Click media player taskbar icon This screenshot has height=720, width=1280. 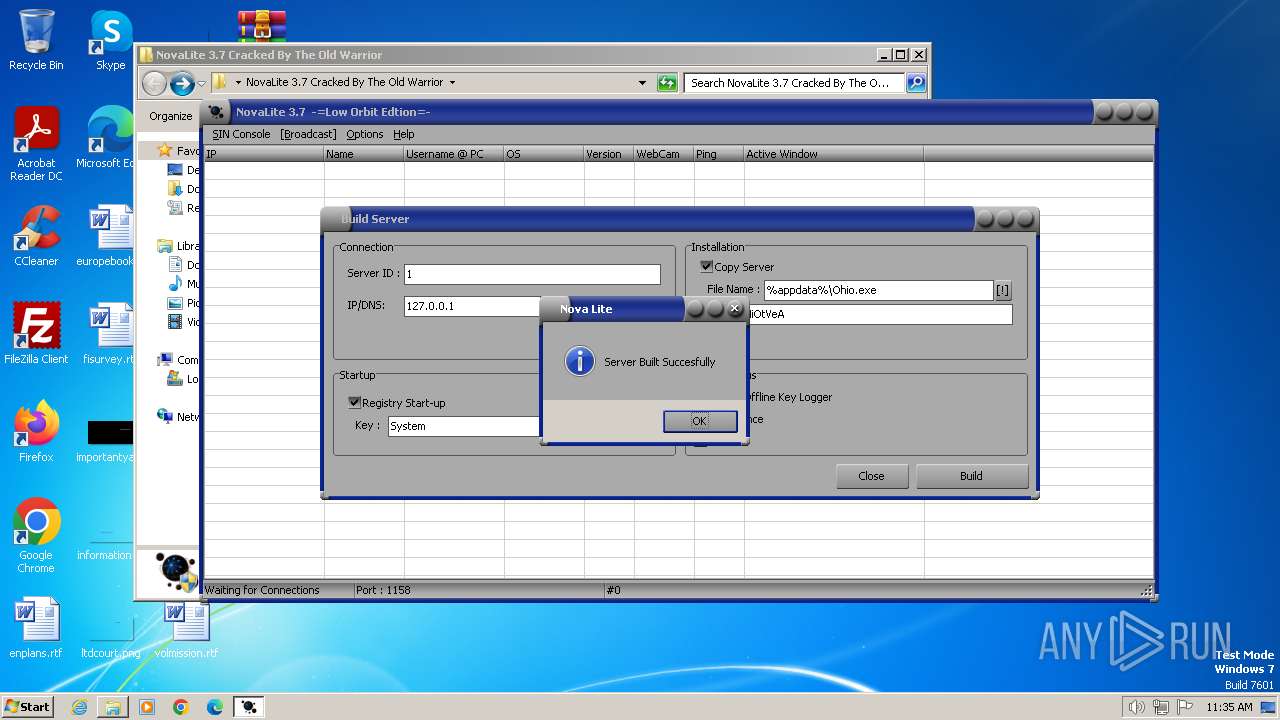147,707
